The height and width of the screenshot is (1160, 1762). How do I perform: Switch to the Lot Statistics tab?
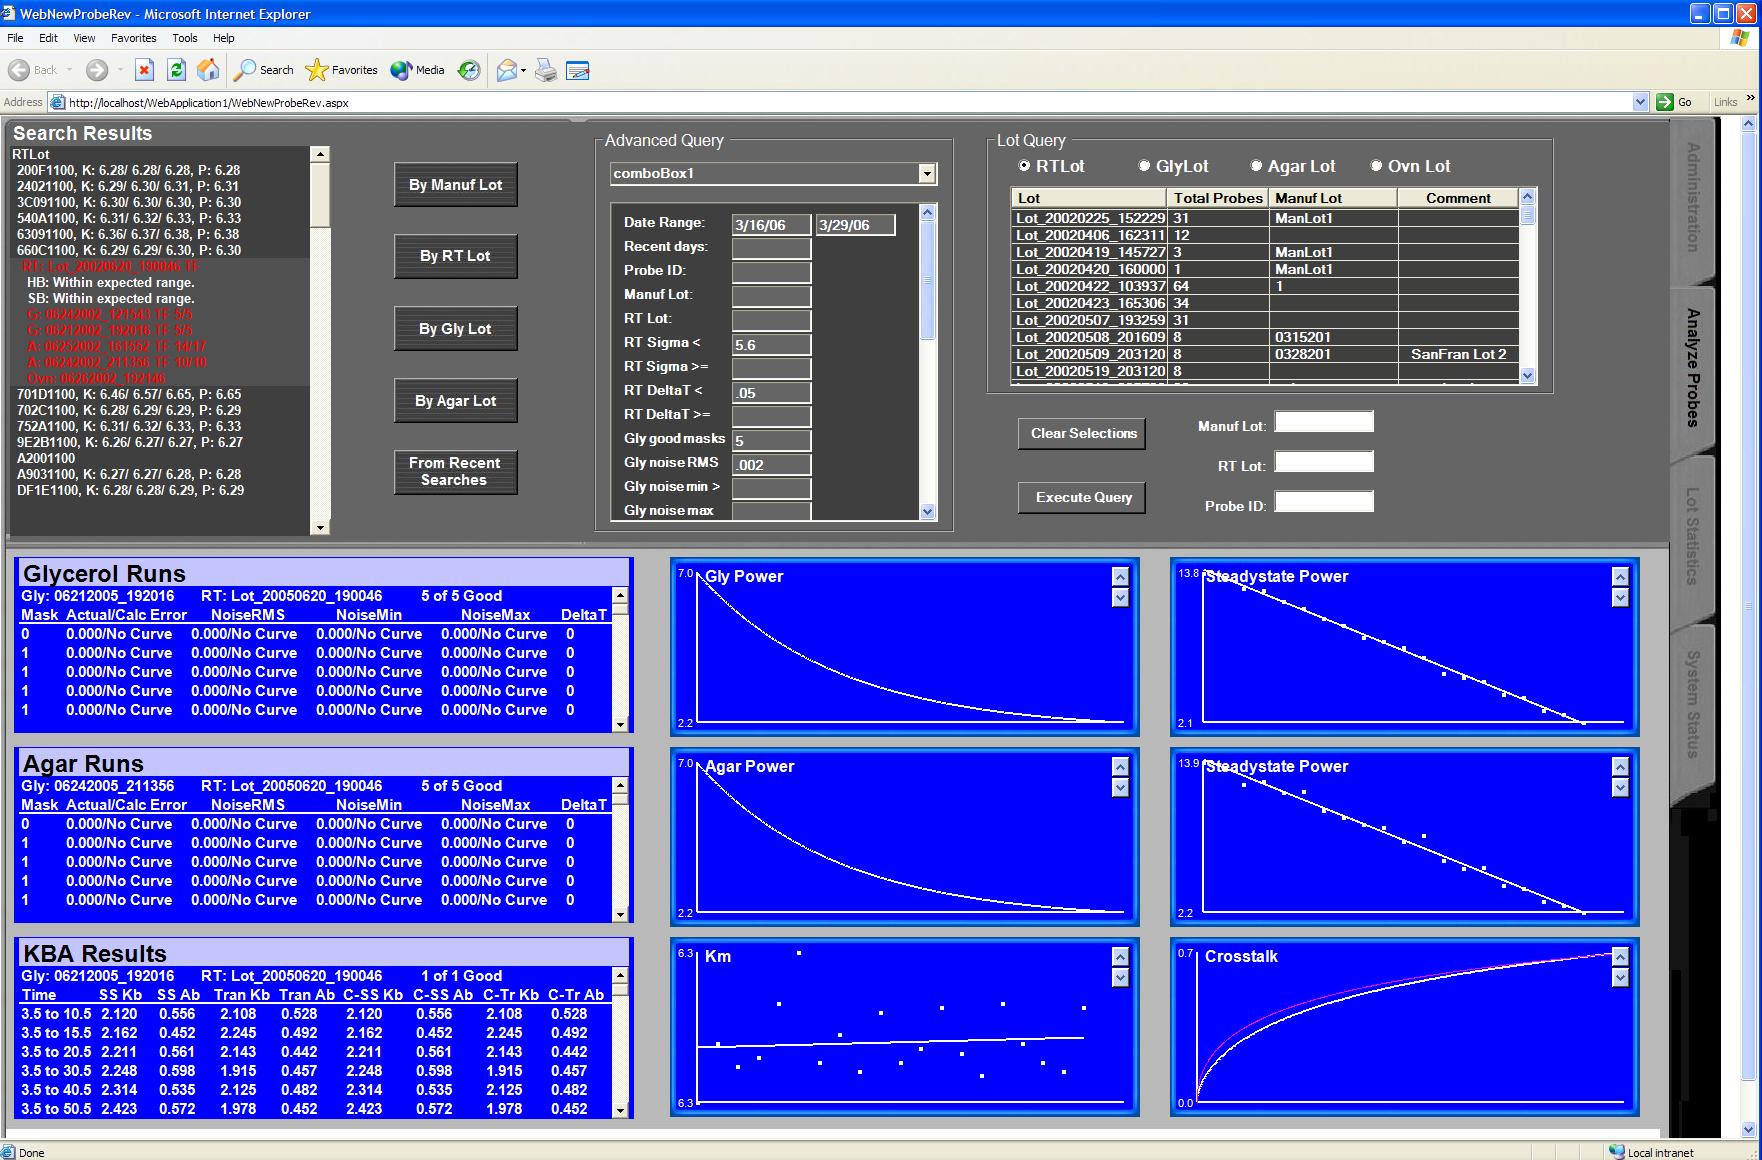pos(1692,535)
